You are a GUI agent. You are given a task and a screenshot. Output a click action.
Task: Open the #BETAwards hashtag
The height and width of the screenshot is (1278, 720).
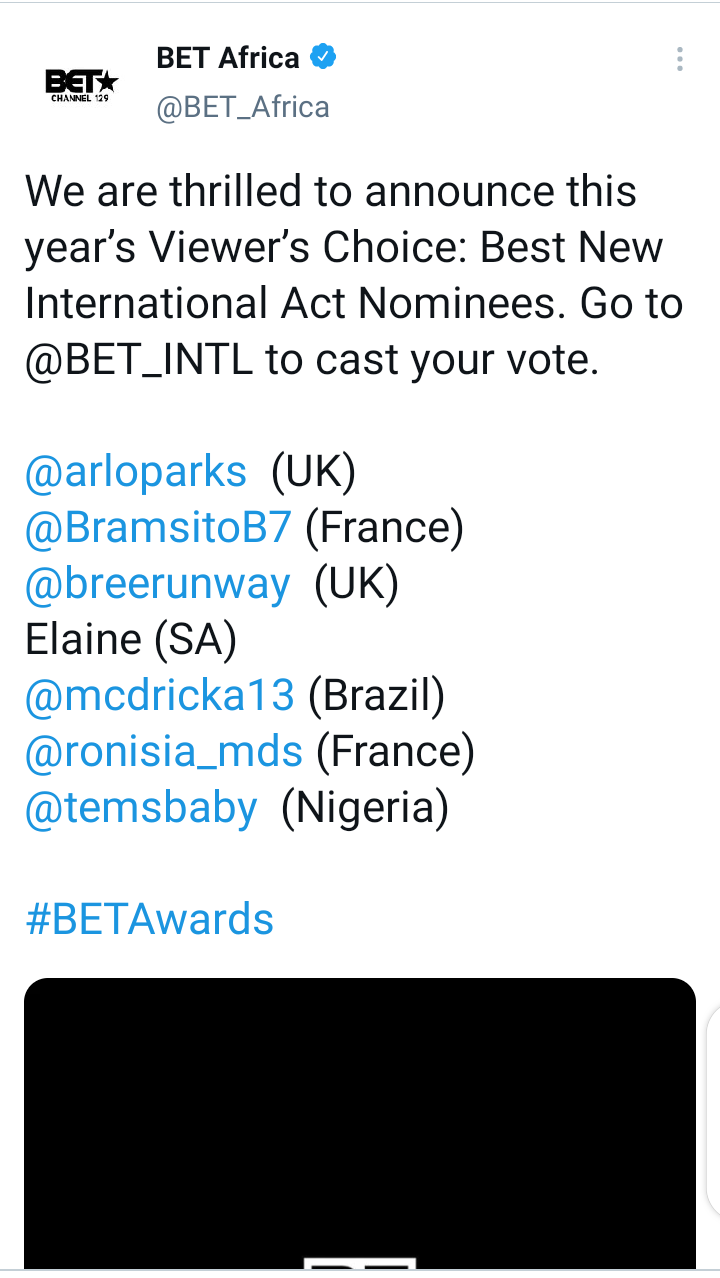tap(149, 919)
